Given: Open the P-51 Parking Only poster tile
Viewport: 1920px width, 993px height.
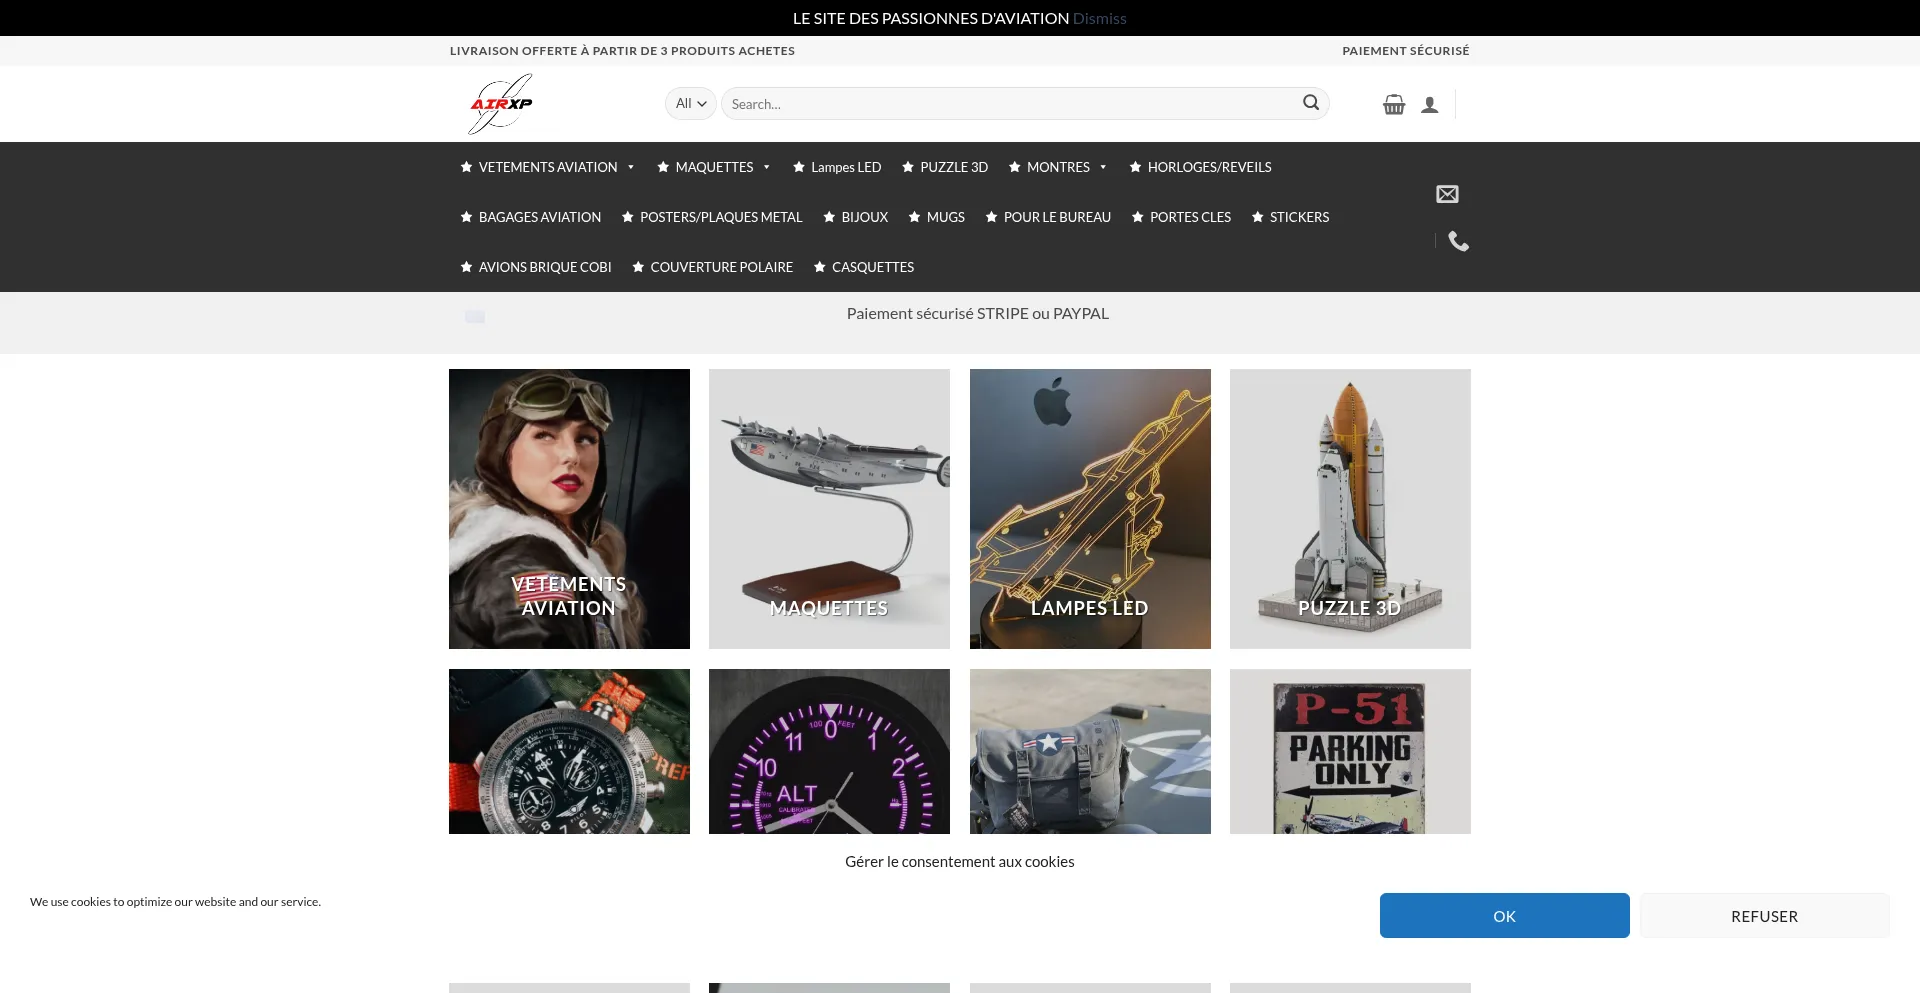Looking at the screenshot, I should click(x=1350, y=751).
